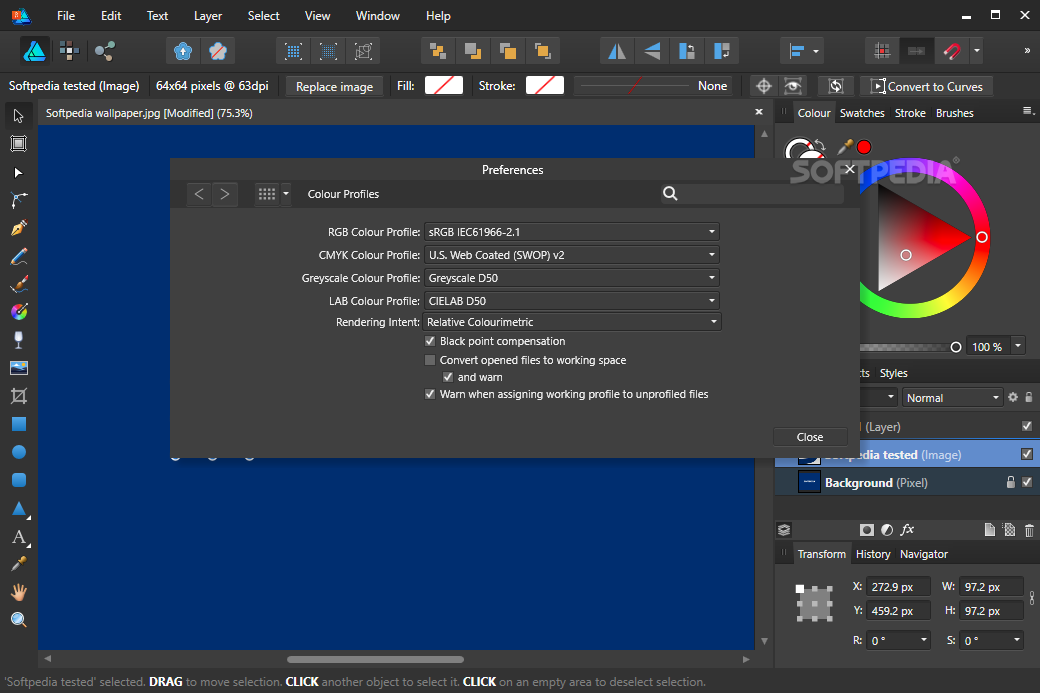Select the Colour Picker tool in toolbar

[x=19, y=564]
